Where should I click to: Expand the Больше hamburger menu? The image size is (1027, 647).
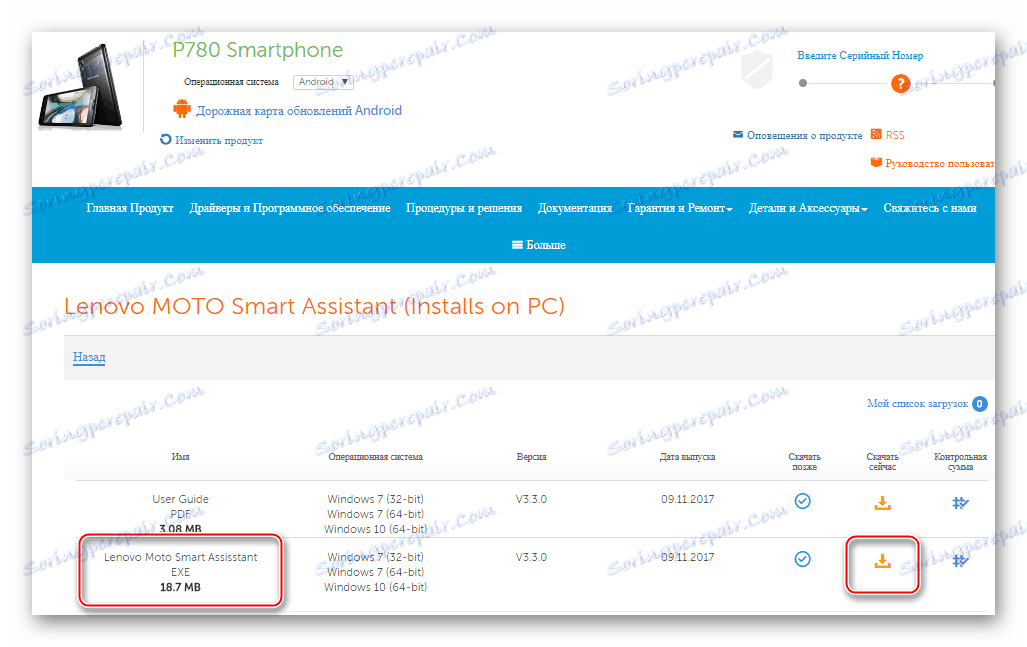pos(538,245)
